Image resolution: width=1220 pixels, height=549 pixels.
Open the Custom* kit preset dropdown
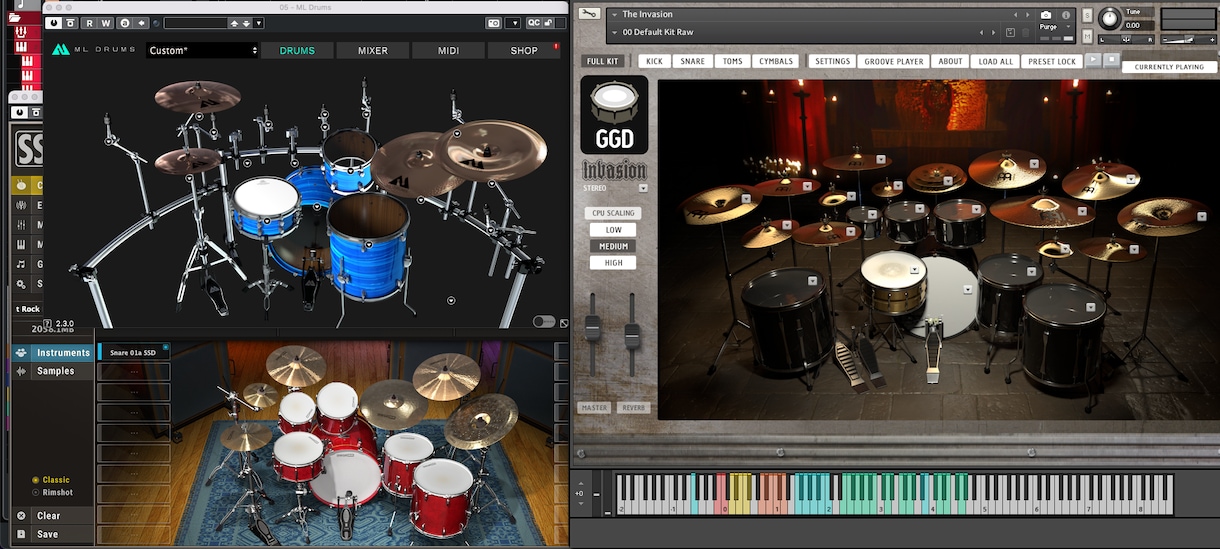point(203,50)
